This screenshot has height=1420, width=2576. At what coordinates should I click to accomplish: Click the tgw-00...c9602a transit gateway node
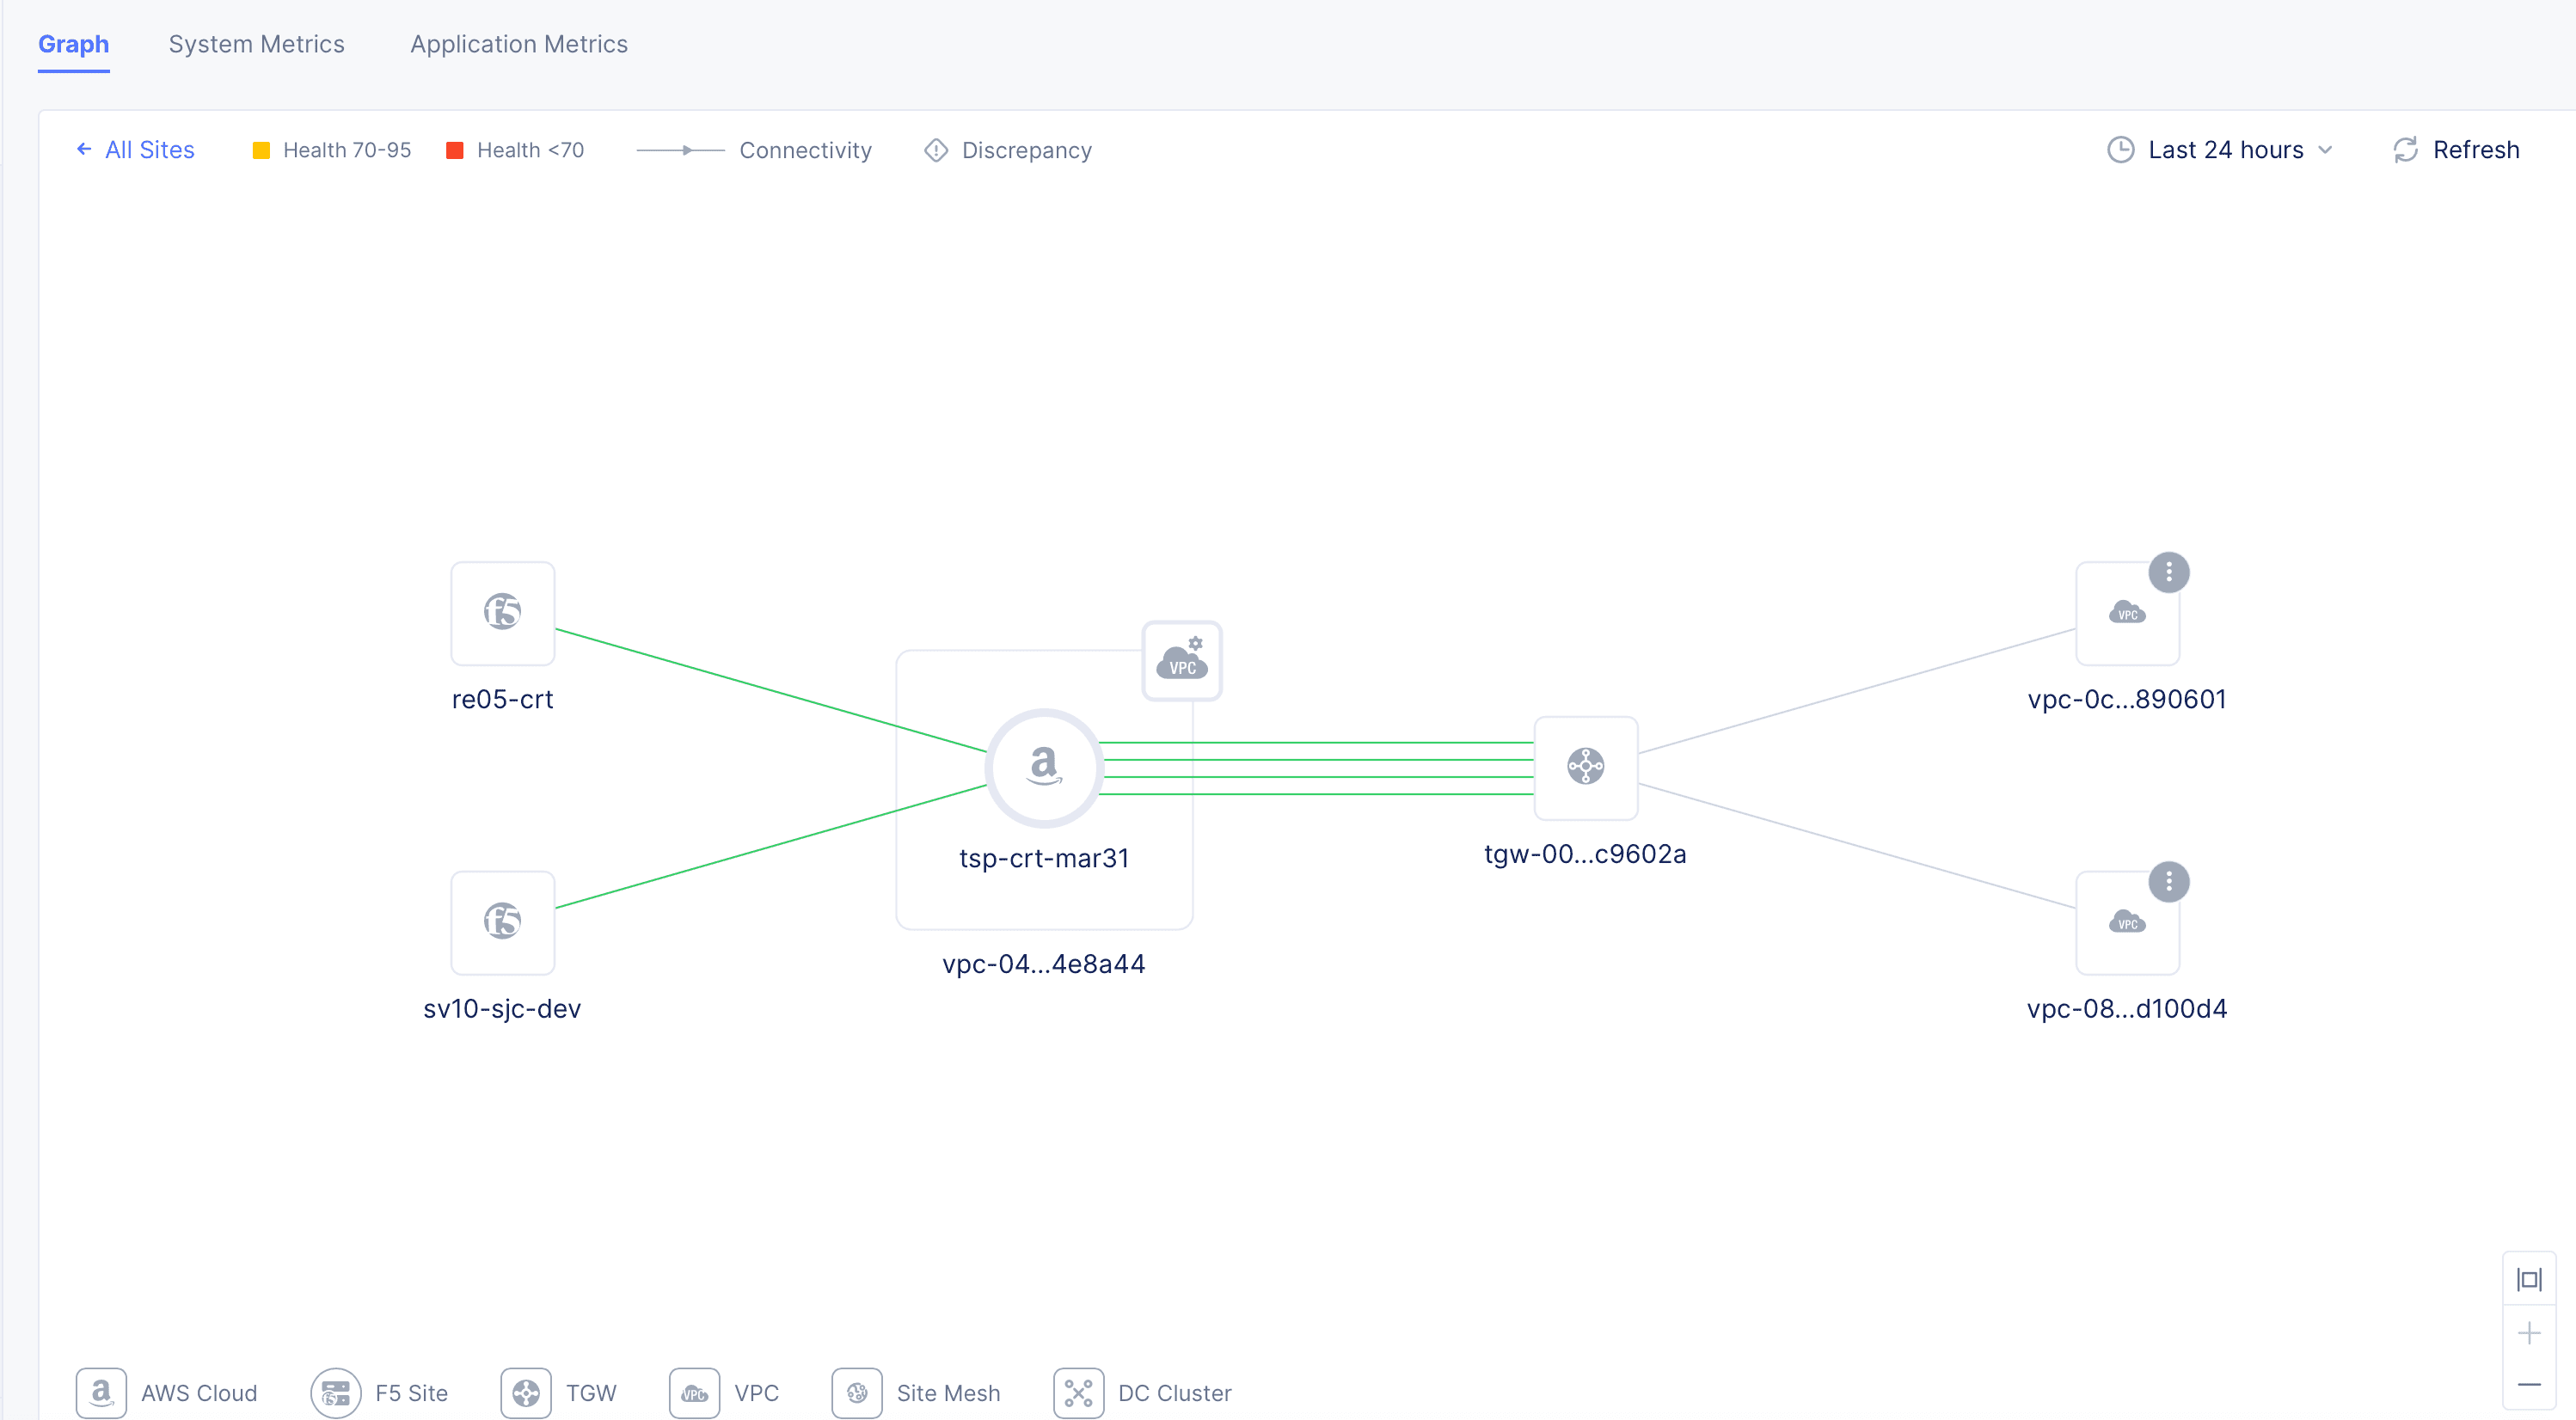[1585, 767]
